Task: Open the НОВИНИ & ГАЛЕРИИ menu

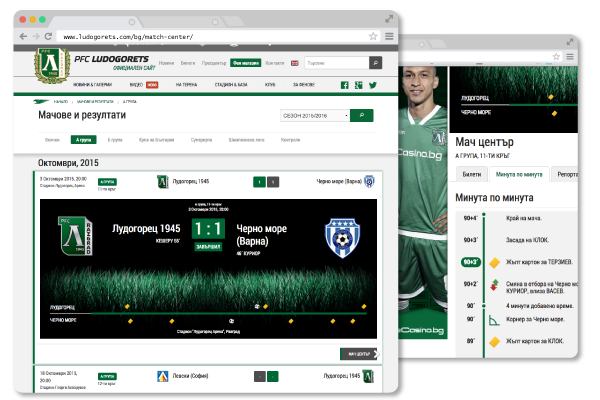Action: [x=93, y=85]
